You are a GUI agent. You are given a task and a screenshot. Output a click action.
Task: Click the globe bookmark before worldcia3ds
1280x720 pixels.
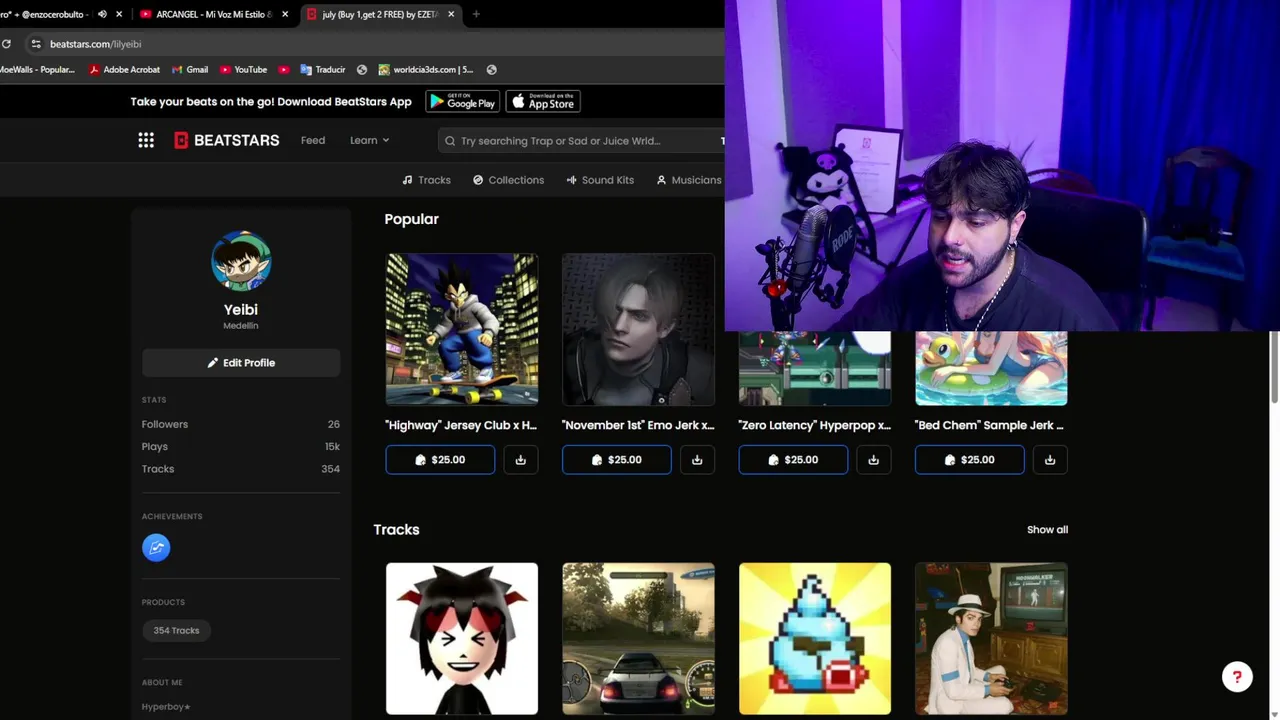pyautogui.click(x=362, y=70)
